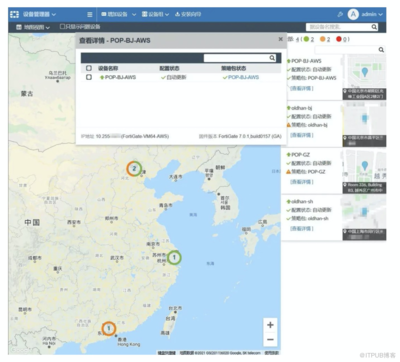
Task: Click FortiGate 7.0.1 firmware version text in dialog
Action: pos(250,136)
